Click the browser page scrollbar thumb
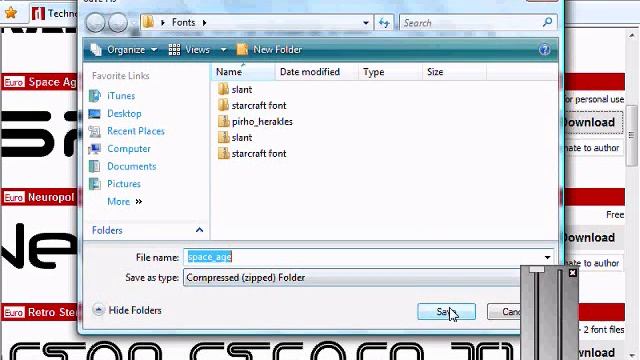 (x=631, y=135)
